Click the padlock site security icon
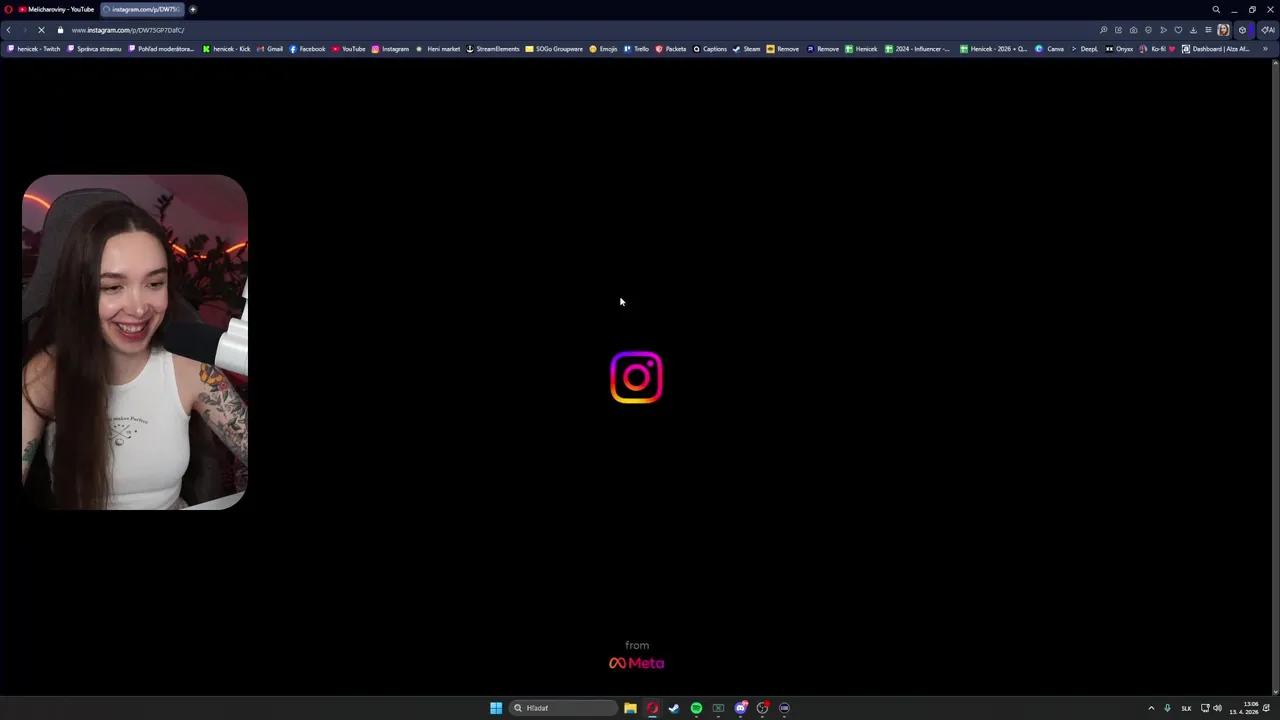Viewport: 1280px width, 720px height. 60,30
